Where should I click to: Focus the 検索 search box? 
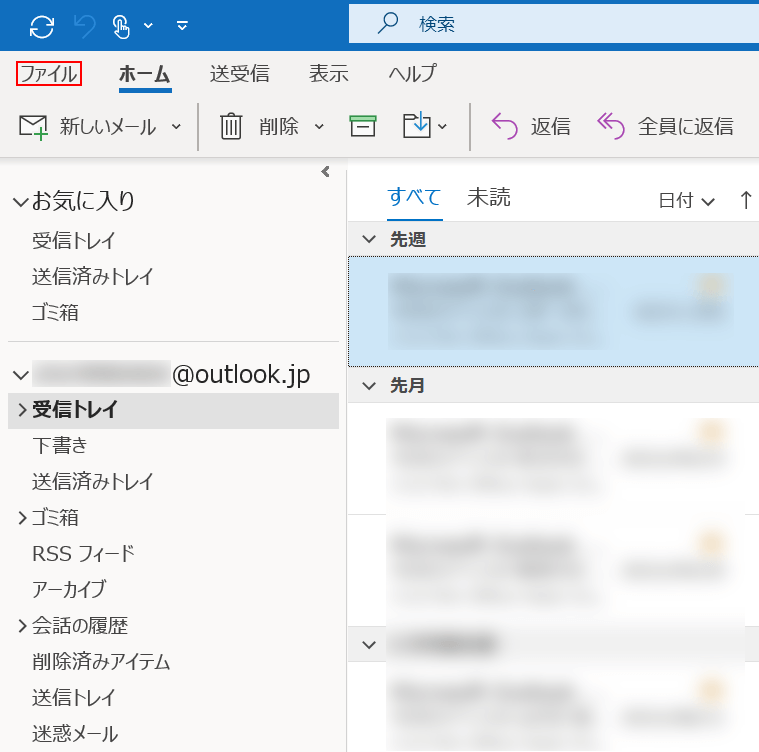554,23
